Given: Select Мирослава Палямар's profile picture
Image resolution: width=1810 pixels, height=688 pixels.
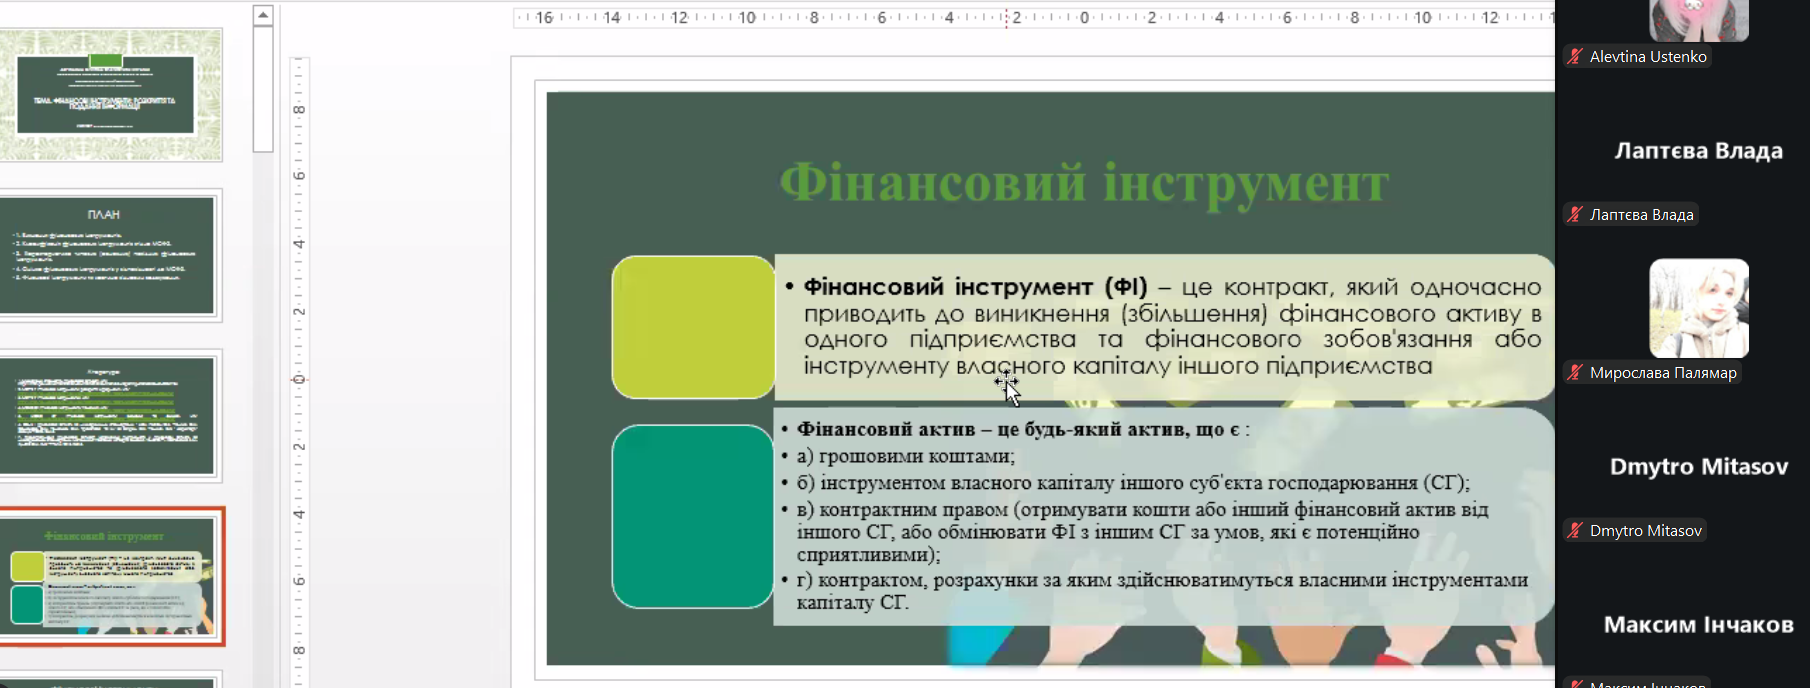Looking at the screenshot, I should tap(1698, 308).
